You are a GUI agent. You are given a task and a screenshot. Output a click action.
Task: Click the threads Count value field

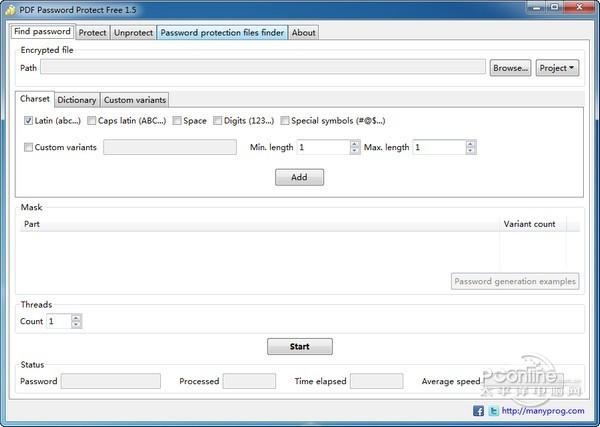tap(59, 321)
